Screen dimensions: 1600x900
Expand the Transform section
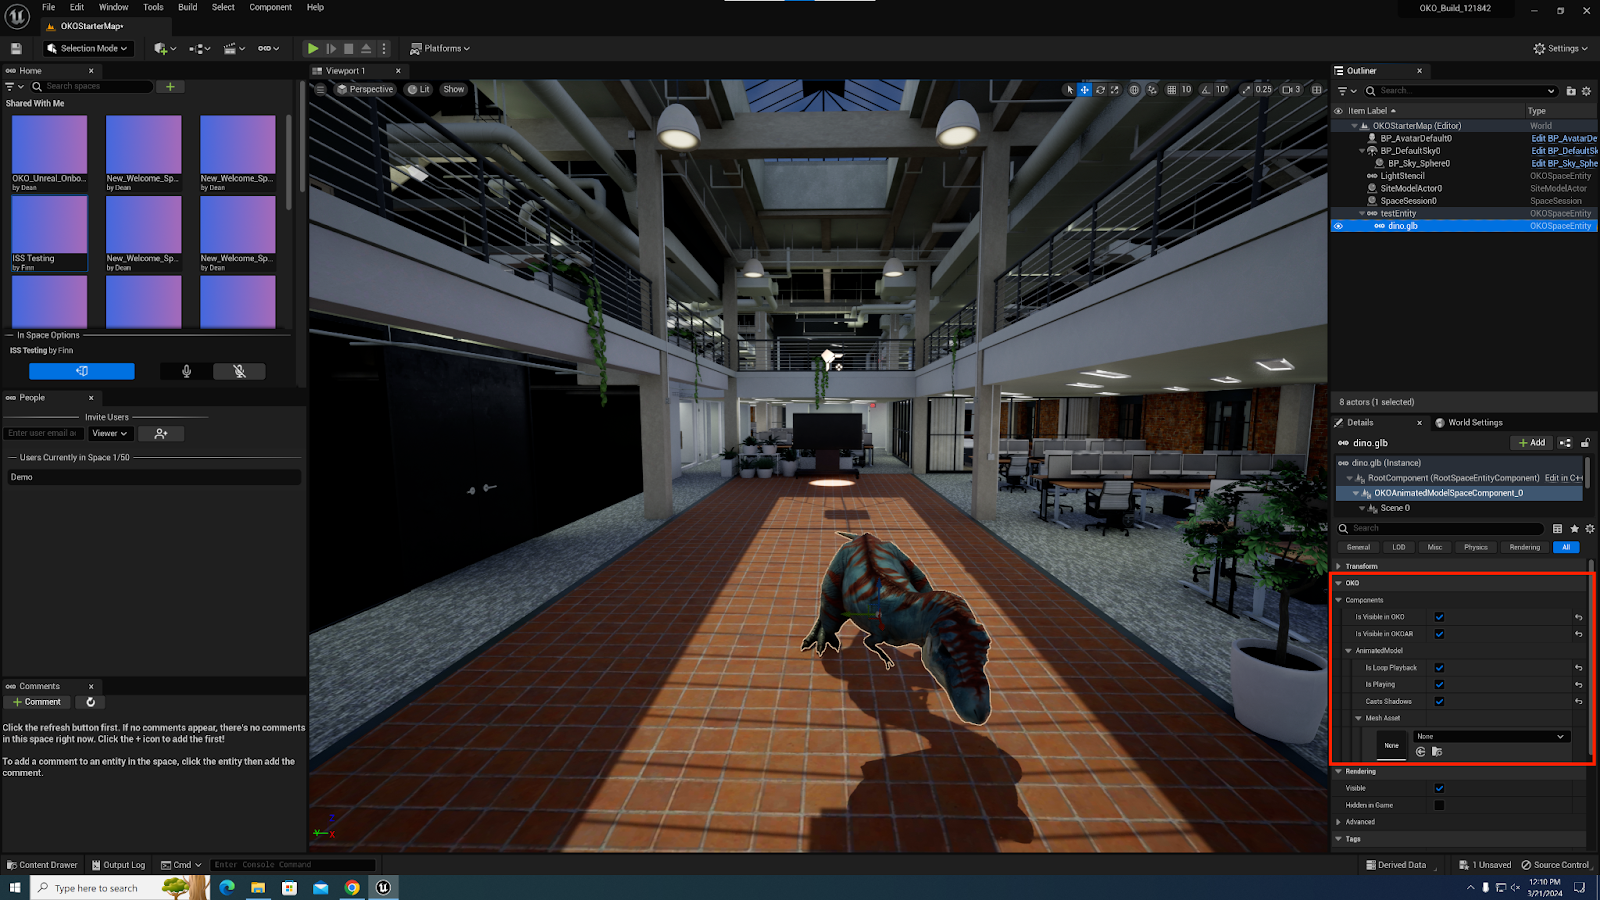pos(1339,566)
